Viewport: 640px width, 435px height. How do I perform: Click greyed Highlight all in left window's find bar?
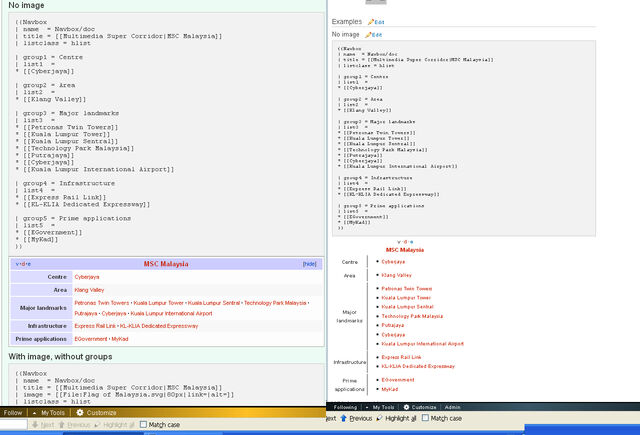115,425
